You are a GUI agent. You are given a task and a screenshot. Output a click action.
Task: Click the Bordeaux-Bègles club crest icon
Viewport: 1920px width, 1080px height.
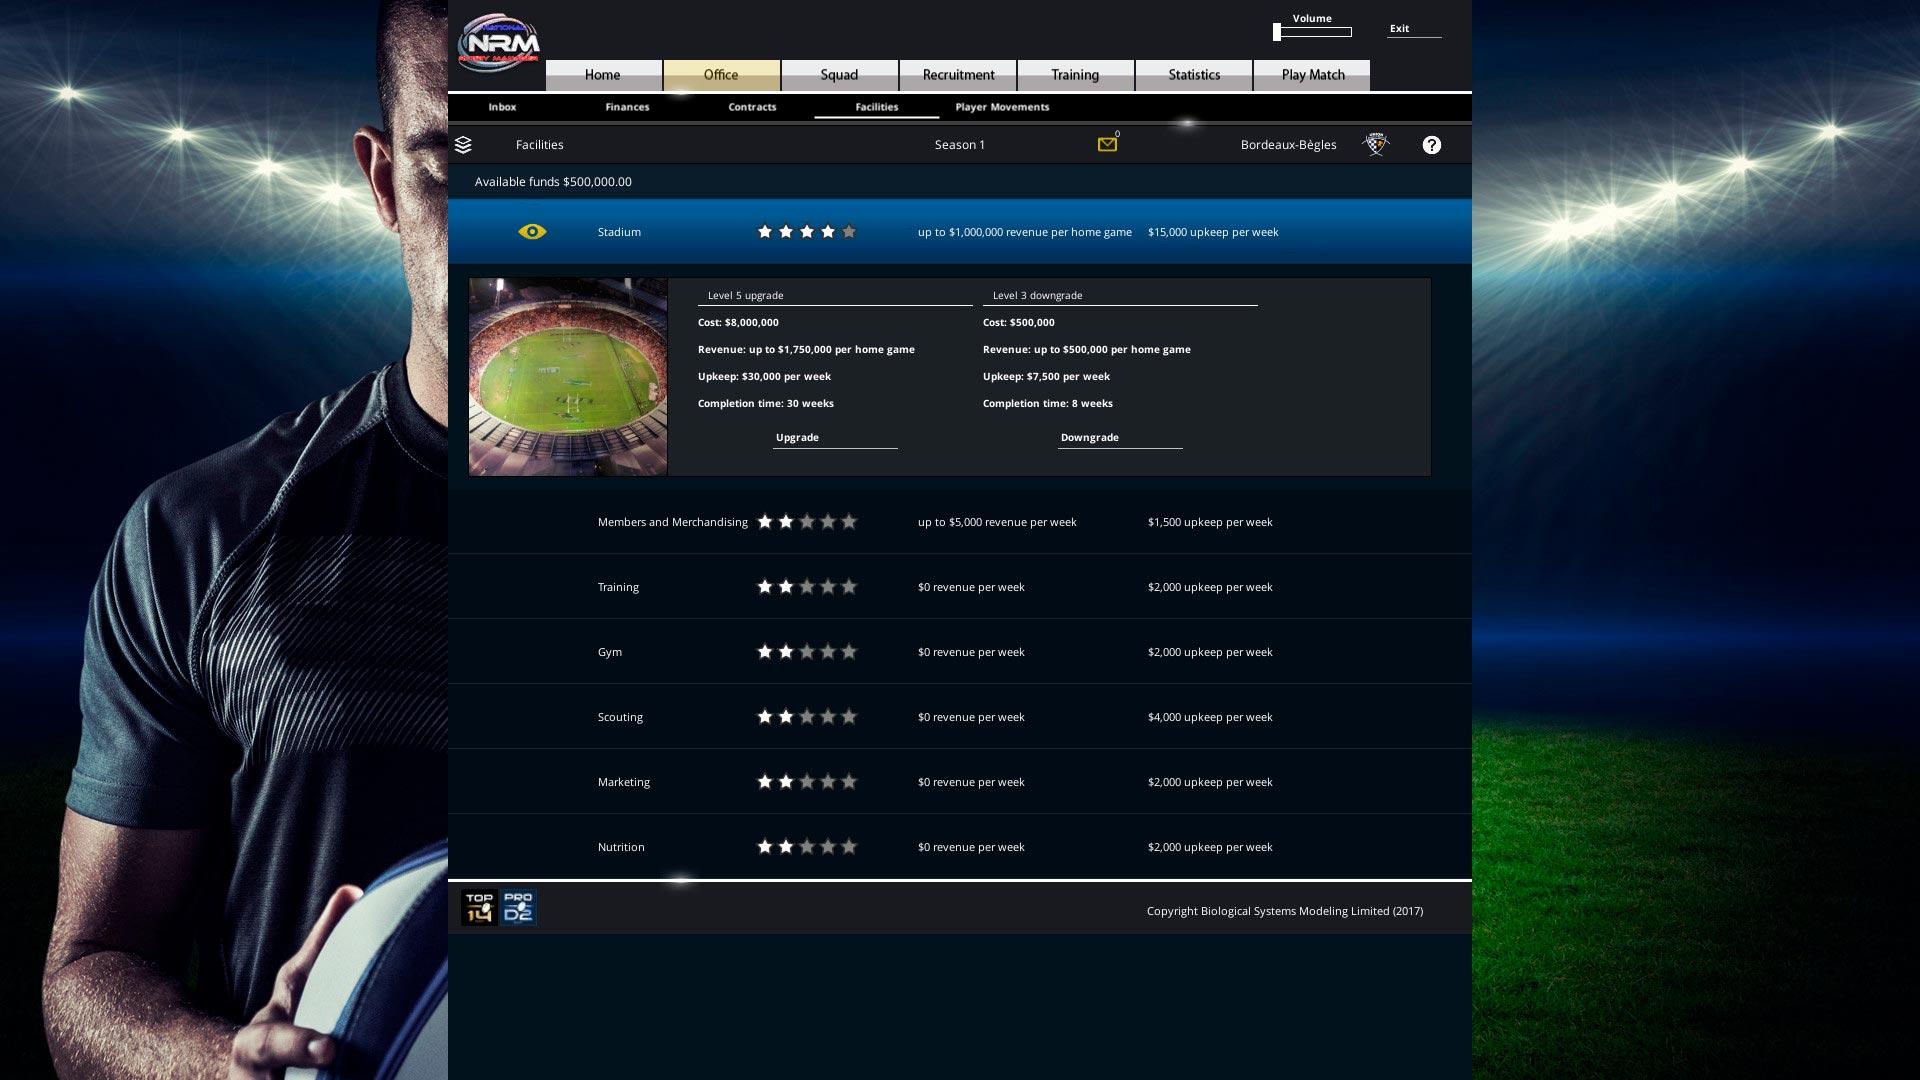(x=1376, y=145)
